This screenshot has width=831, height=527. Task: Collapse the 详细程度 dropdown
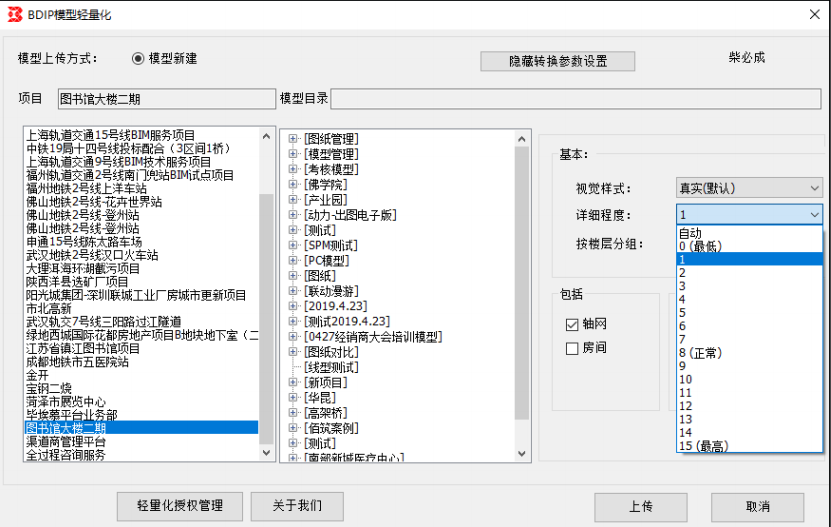(814, 214)
